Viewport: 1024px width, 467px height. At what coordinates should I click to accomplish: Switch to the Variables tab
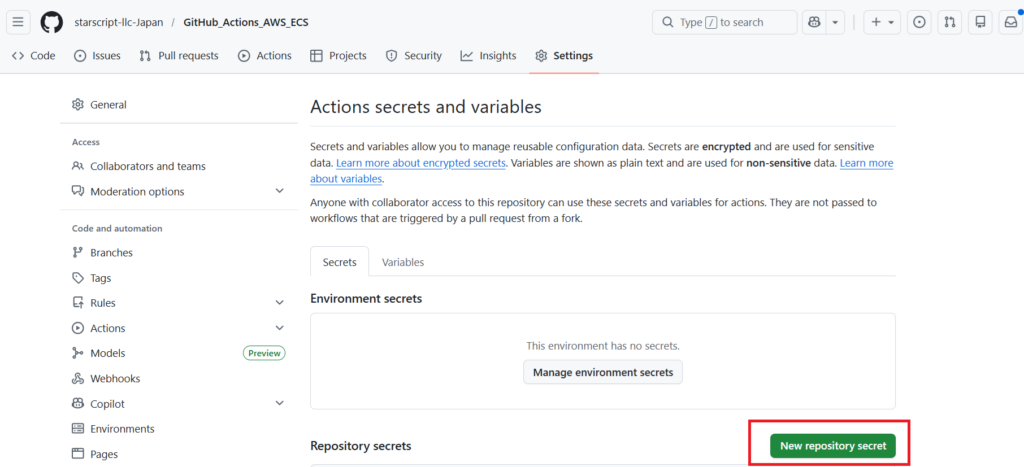(x=402, y=262)
